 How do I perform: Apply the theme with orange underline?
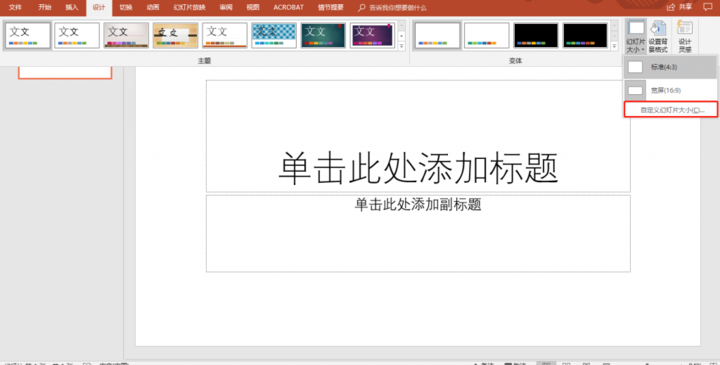pos(225,35)
